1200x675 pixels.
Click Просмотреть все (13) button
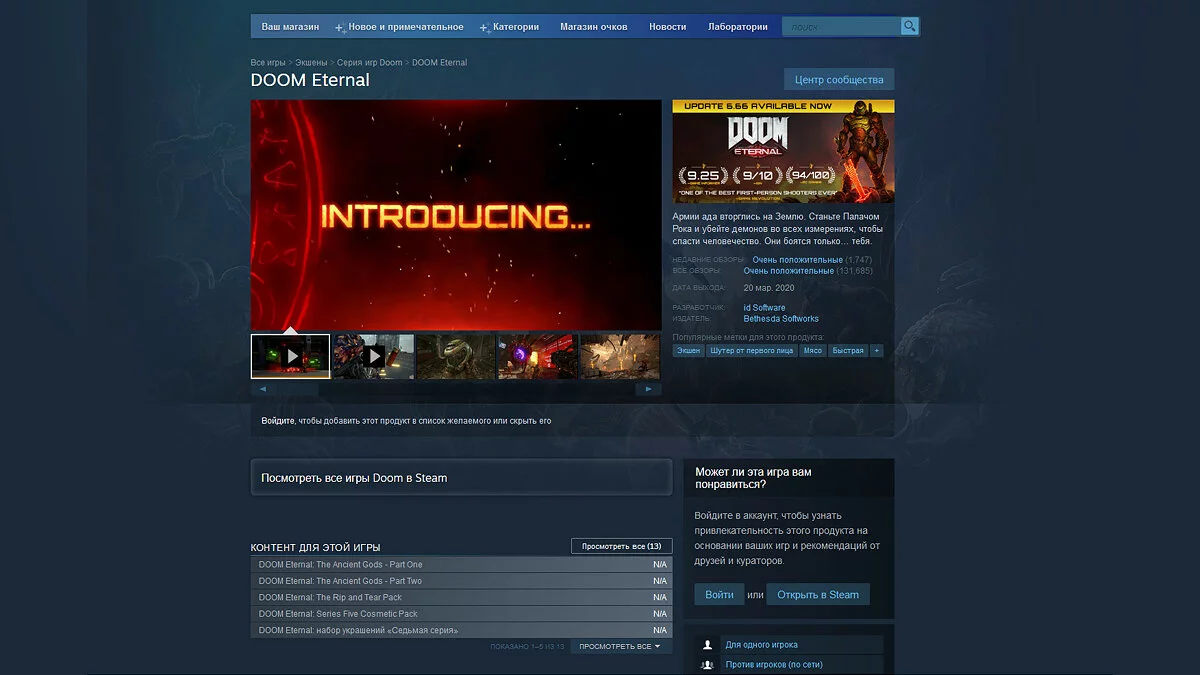pyautogui.click(x=622, y=546)
